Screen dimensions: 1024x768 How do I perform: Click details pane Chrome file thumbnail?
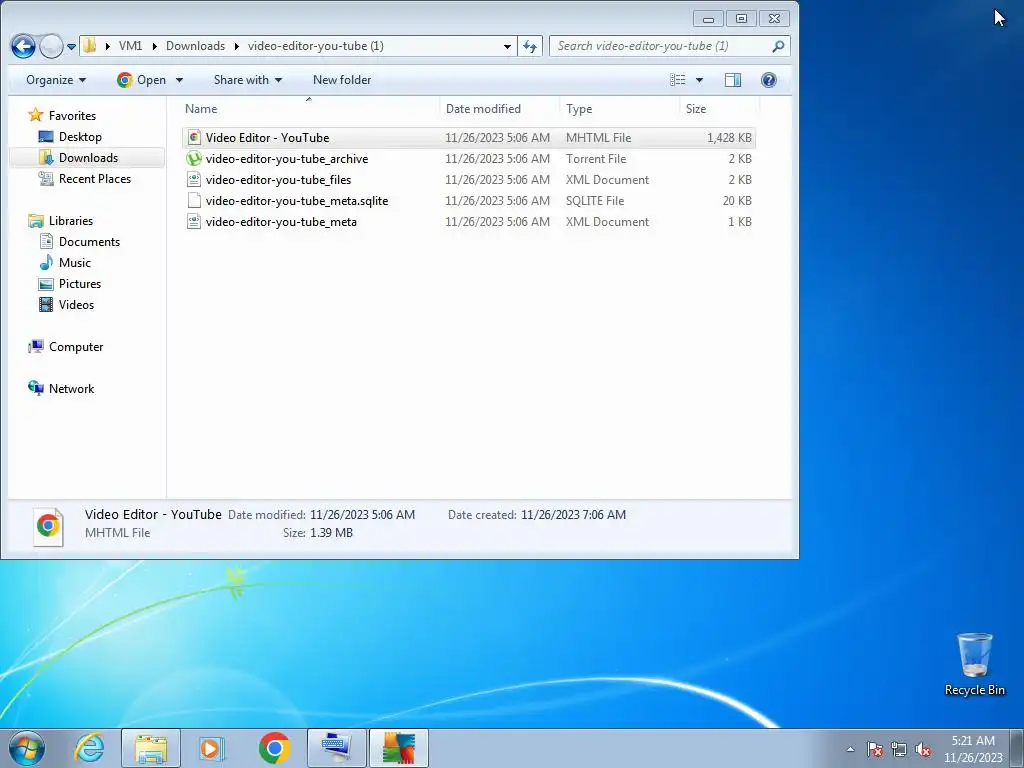pos(48,526)
